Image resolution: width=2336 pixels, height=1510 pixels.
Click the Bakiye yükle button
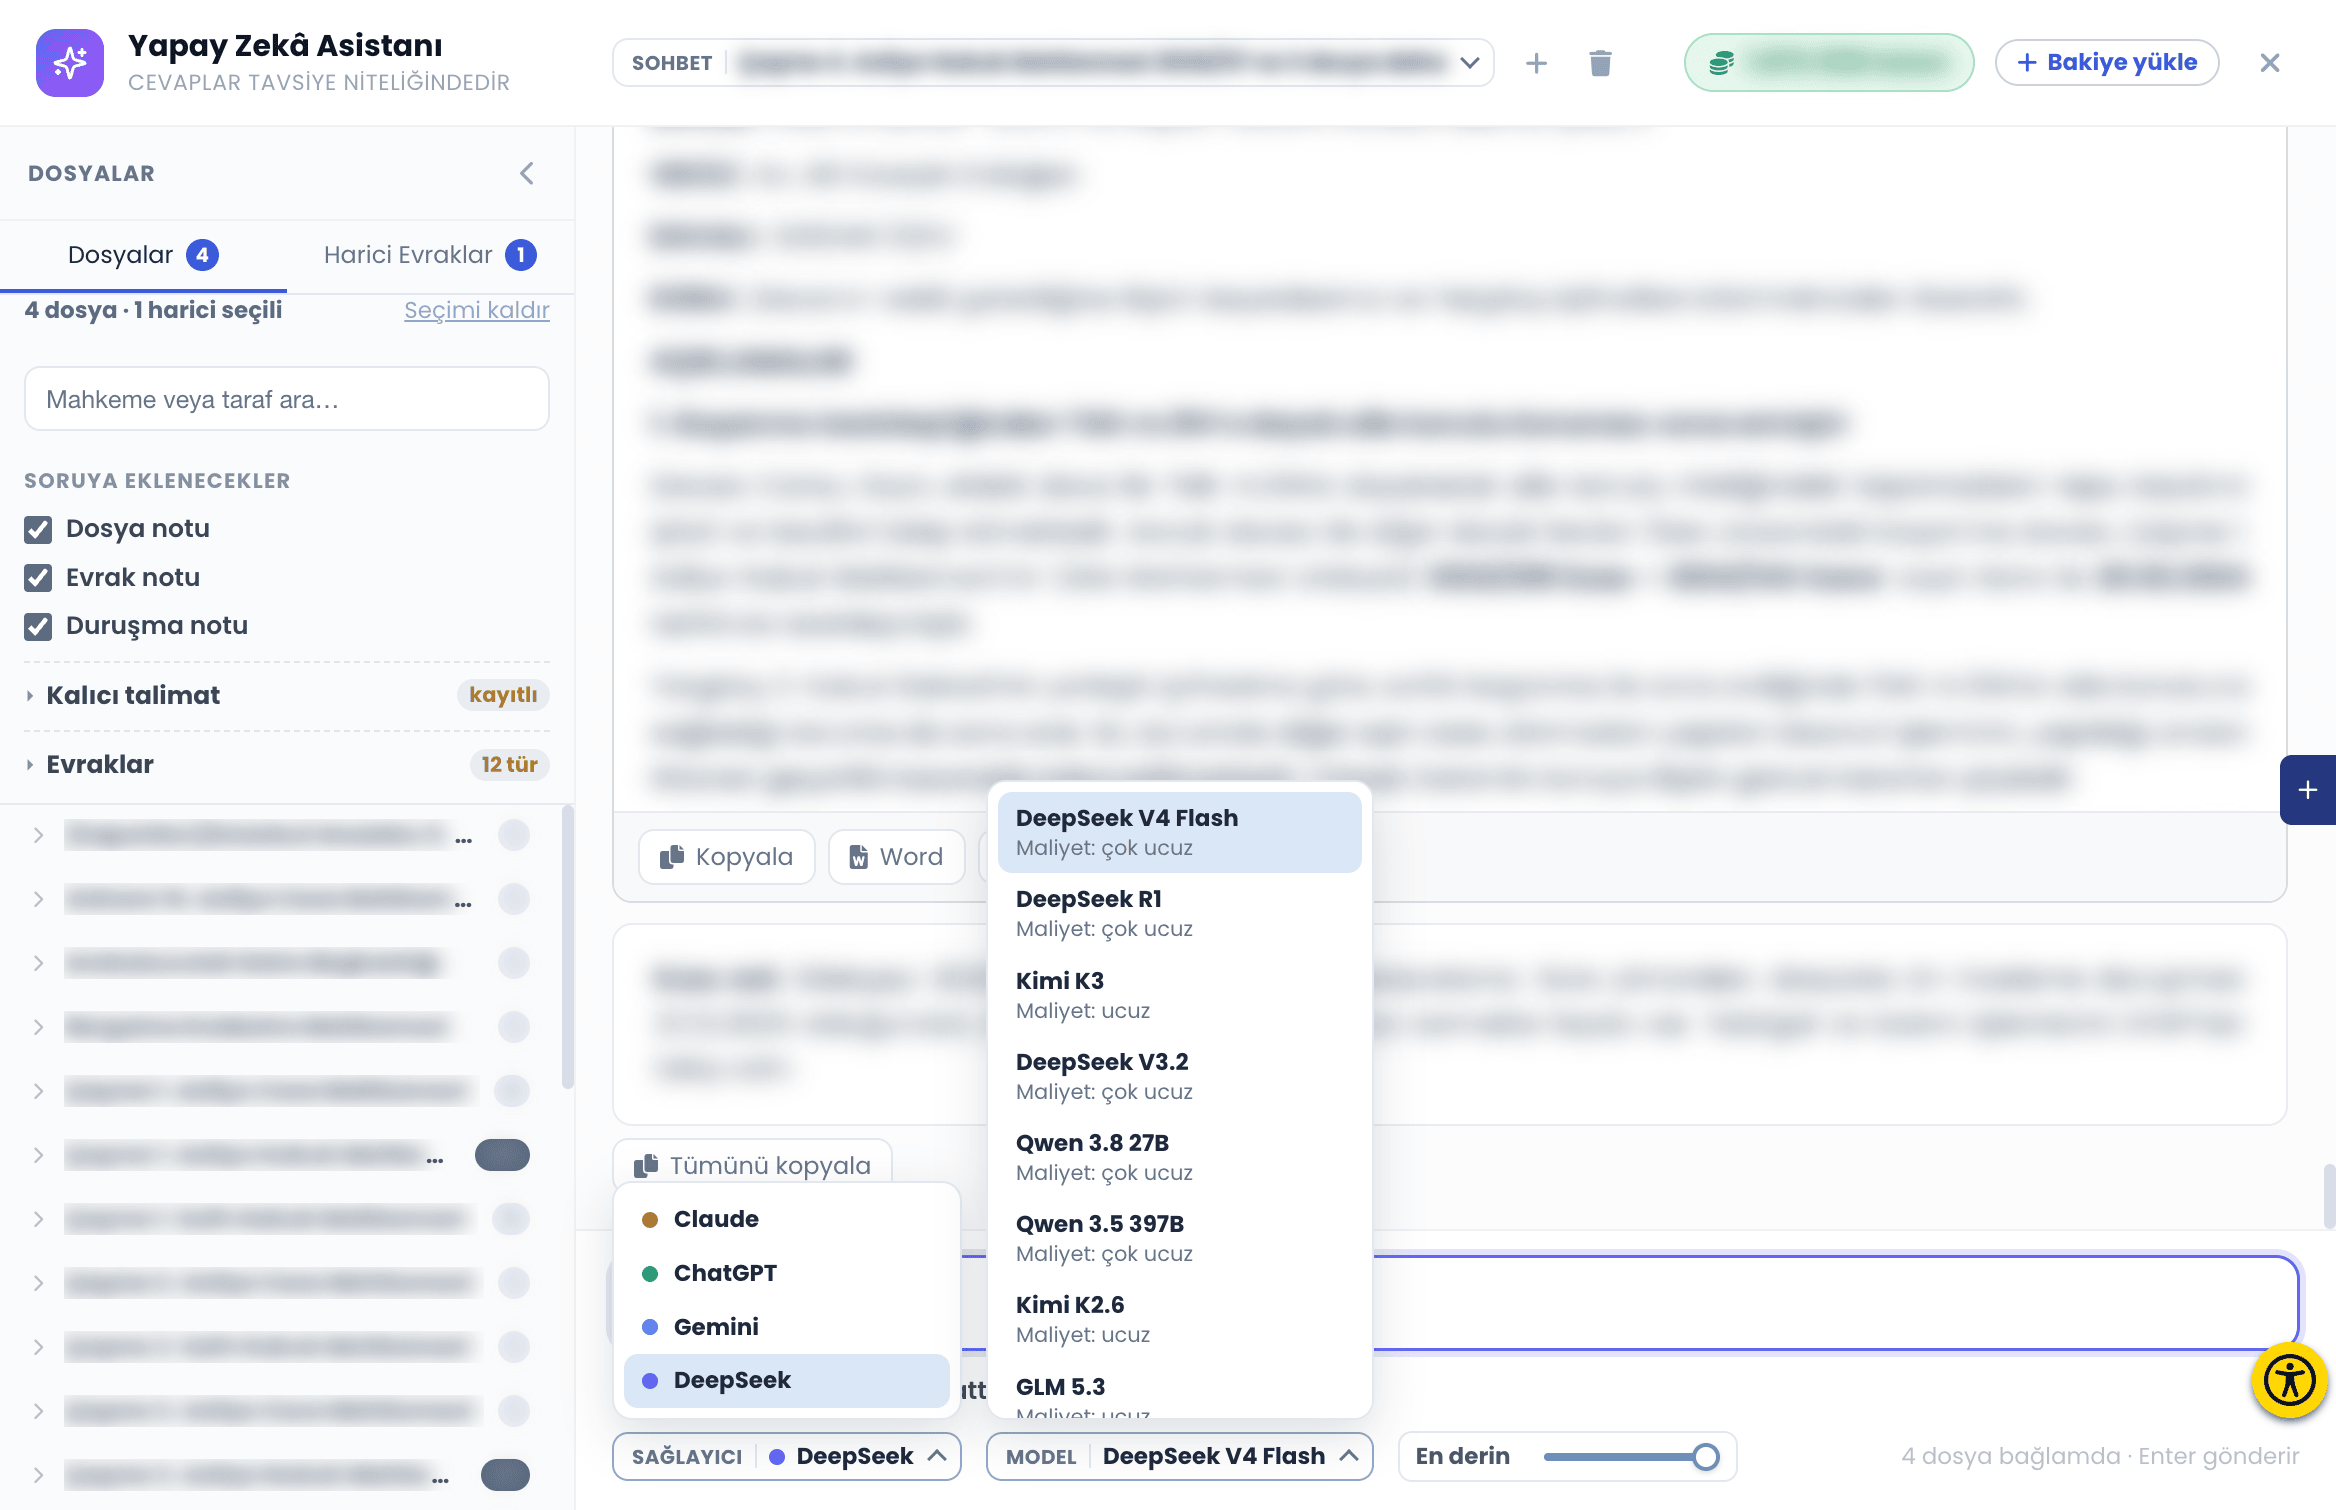2107,63
